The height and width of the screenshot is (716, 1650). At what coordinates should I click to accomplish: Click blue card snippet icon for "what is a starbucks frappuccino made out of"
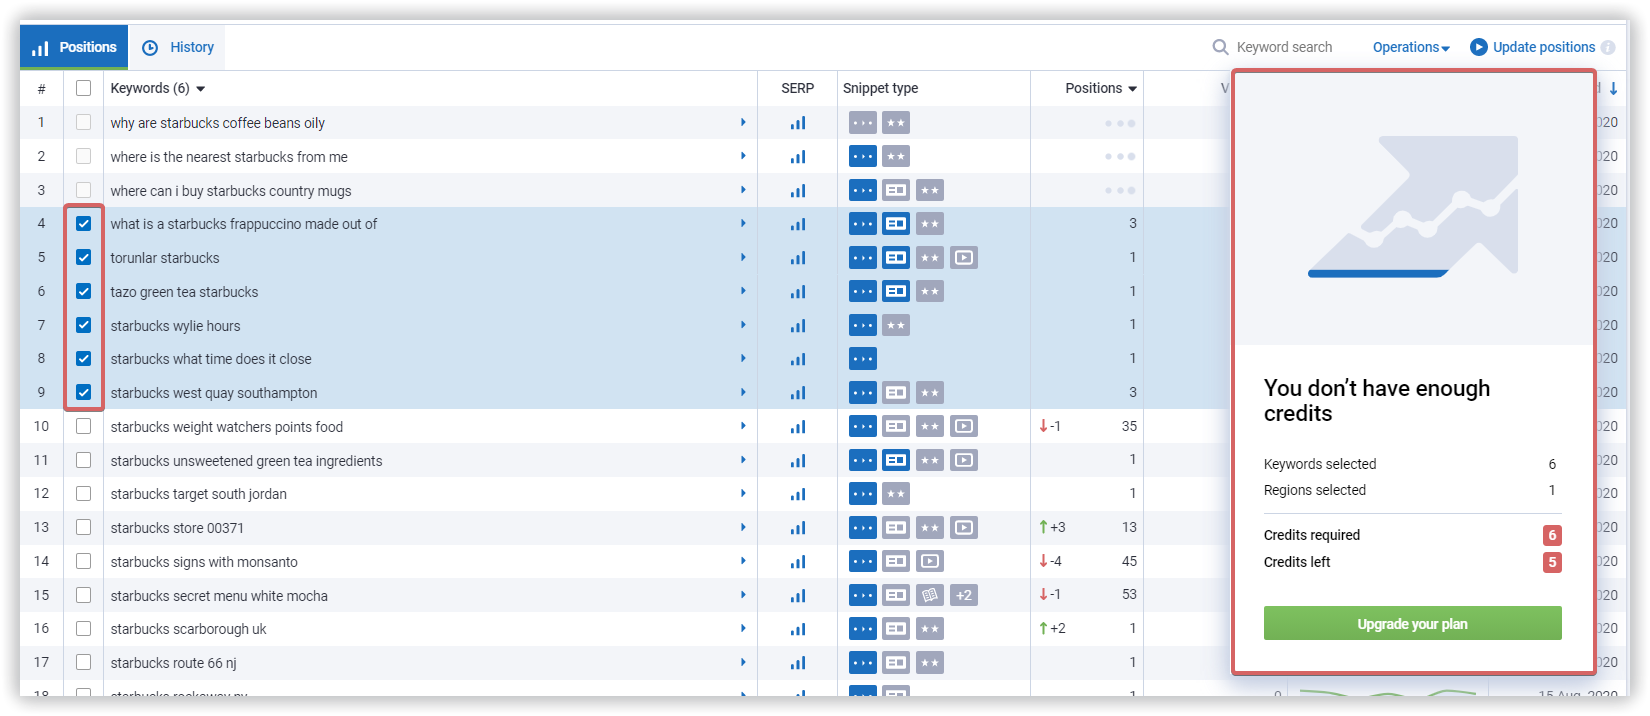(896, 224)
